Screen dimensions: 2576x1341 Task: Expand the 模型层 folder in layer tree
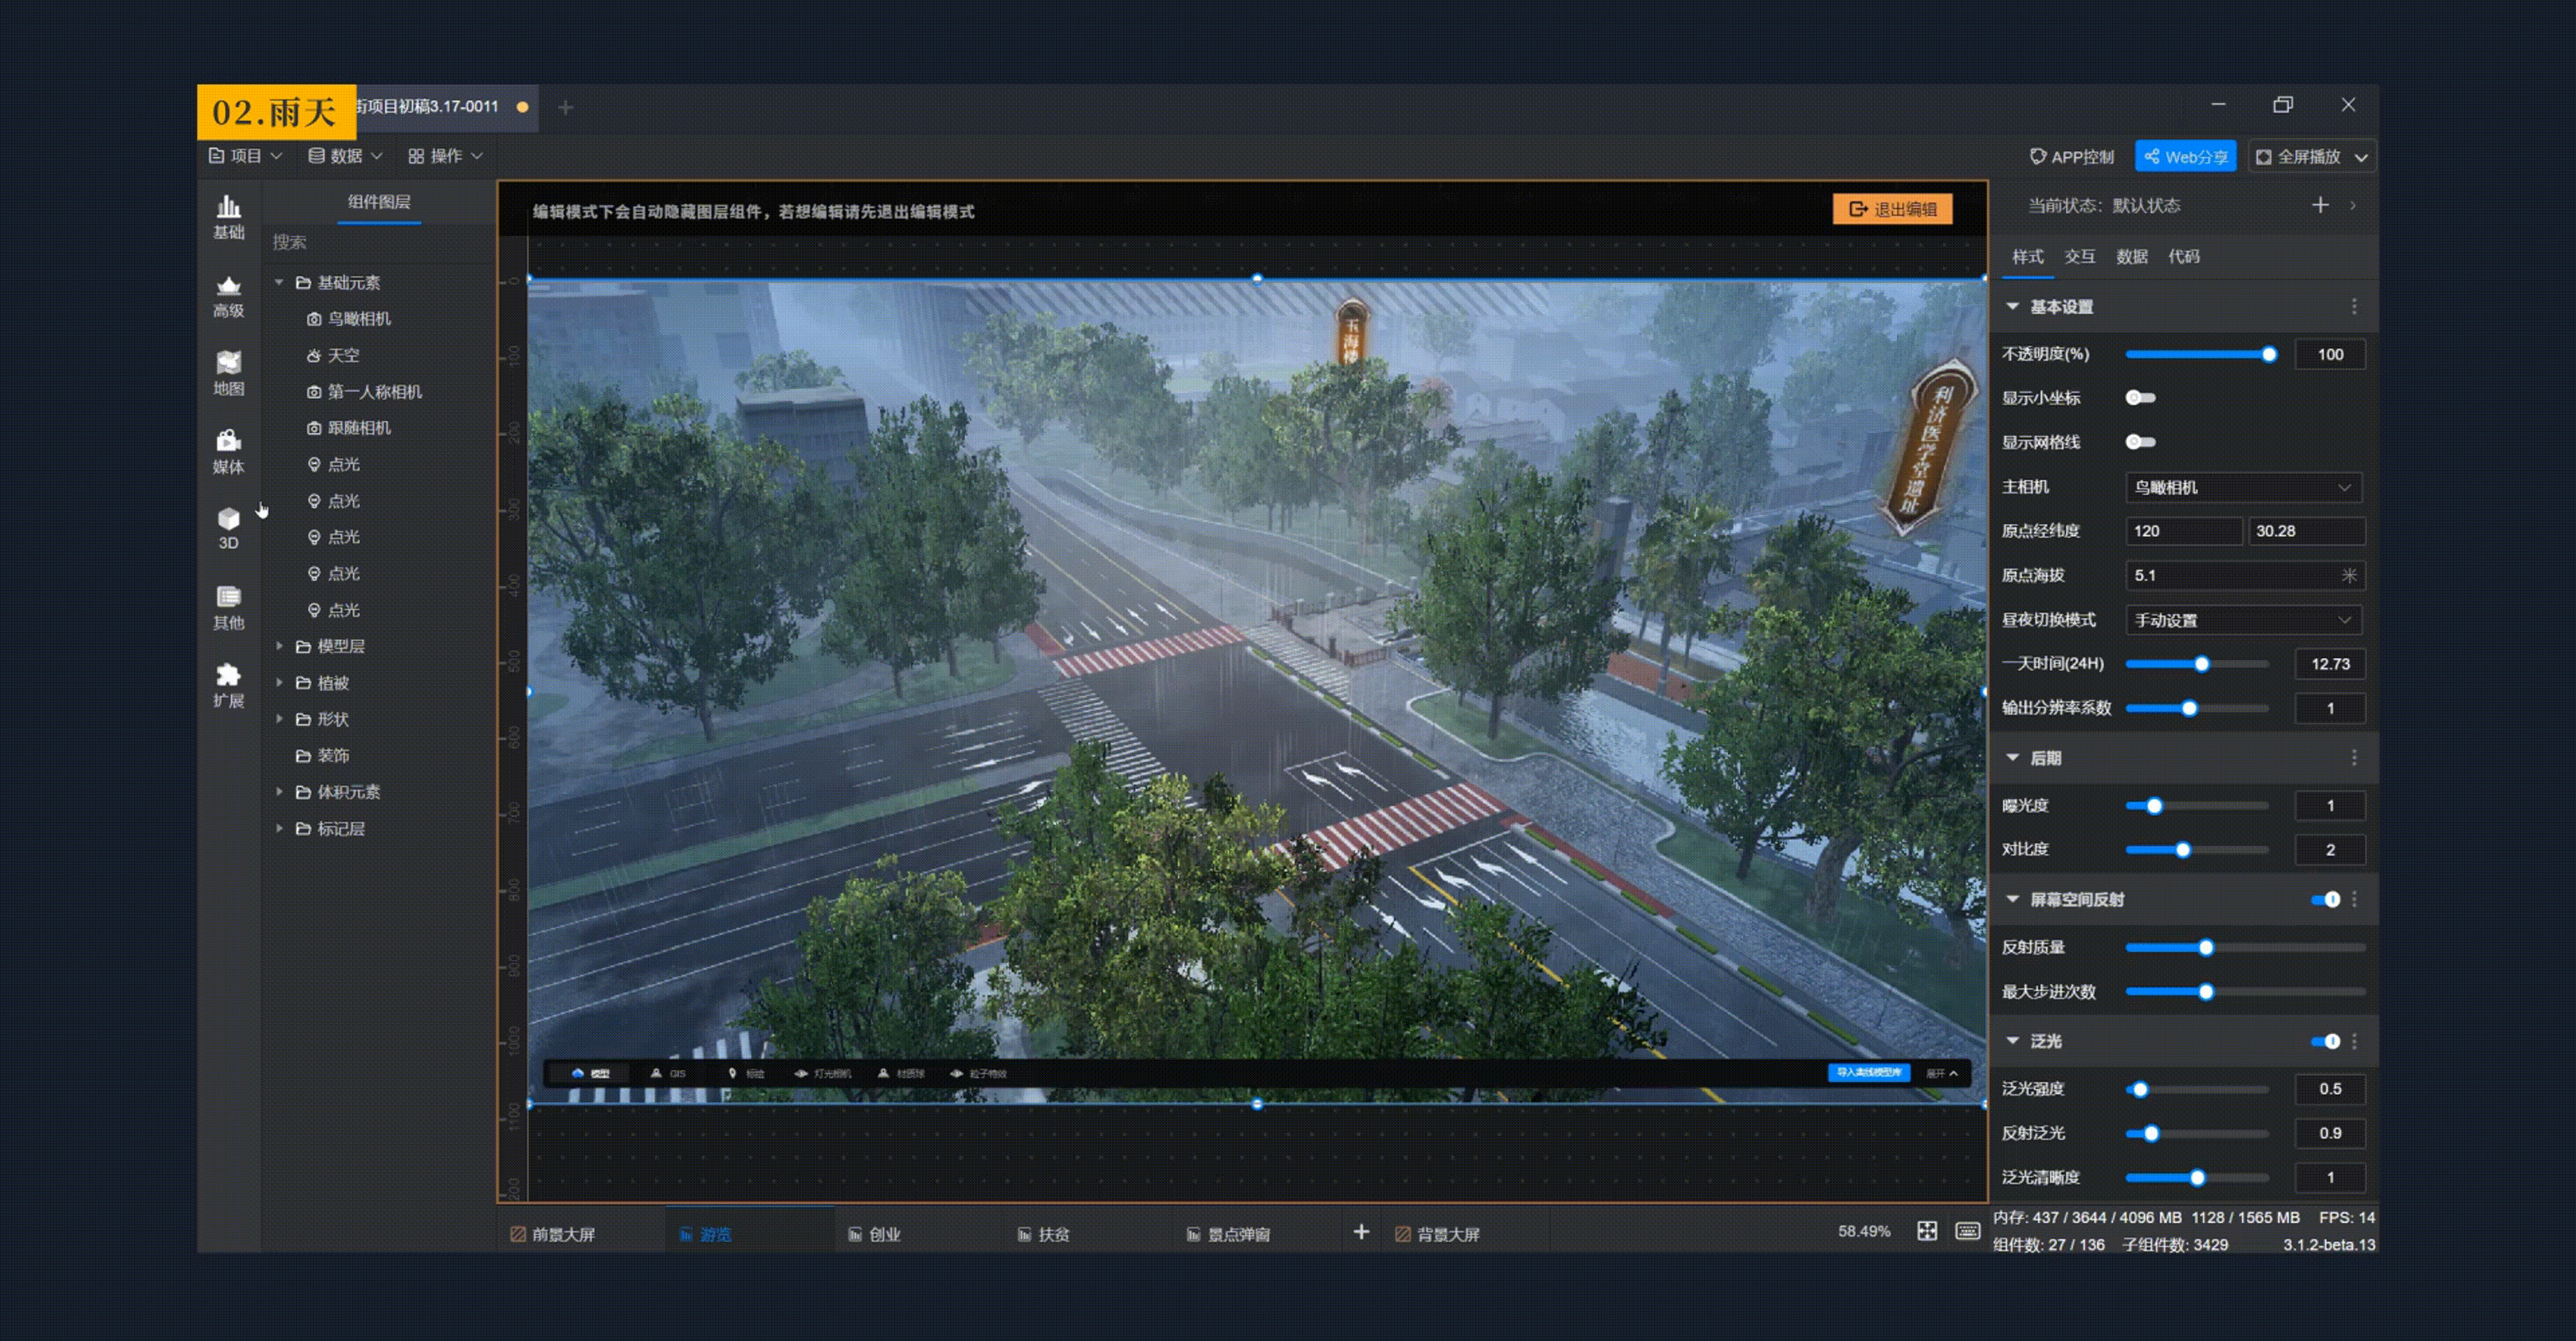point(279,647)
